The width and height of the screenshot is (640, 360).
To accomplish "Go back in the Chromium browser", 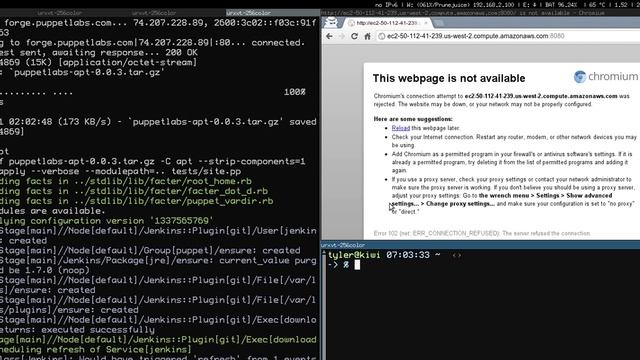I will coord(329,36).
